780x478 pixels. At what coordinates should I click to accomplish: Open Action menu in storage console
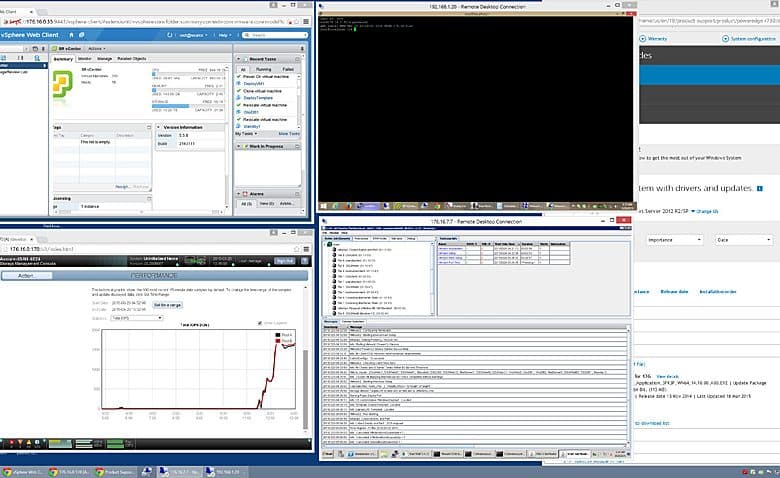point(26,276)
